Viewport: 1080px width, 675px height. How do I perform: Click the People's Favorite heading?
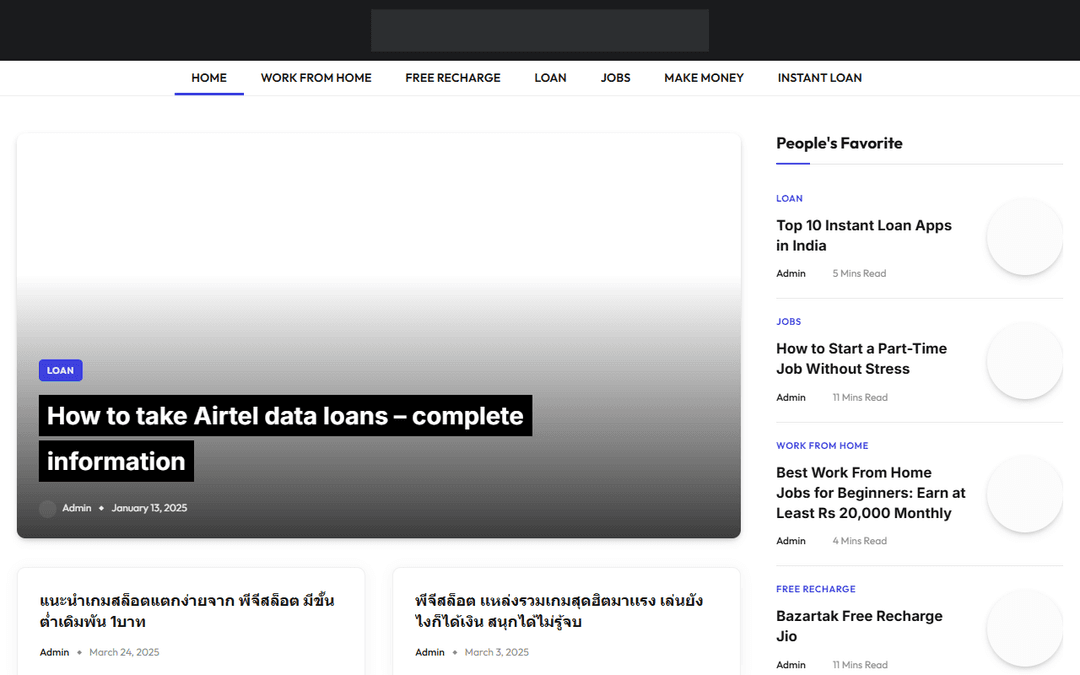coord(839,143)
